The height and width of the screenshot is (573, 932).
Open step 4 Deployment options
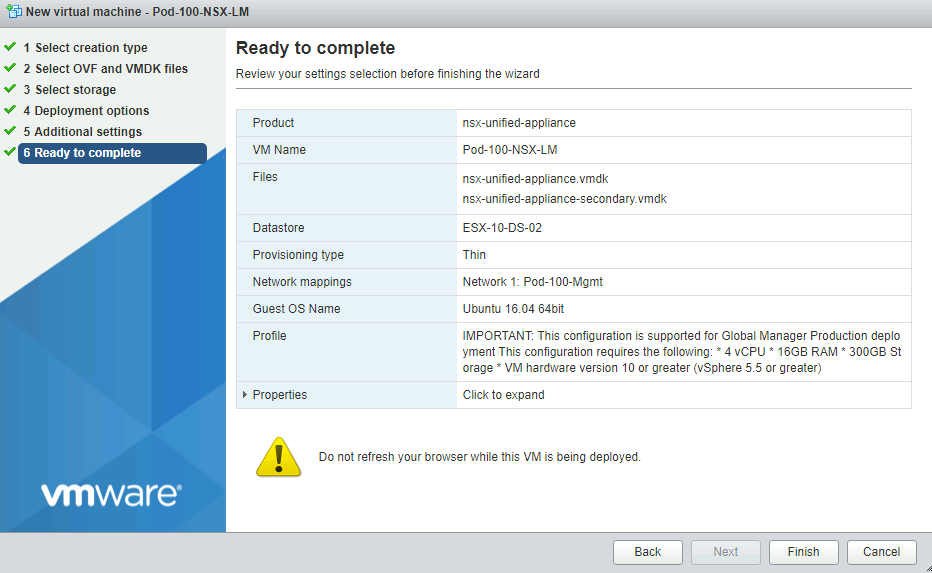click(86, 111)
